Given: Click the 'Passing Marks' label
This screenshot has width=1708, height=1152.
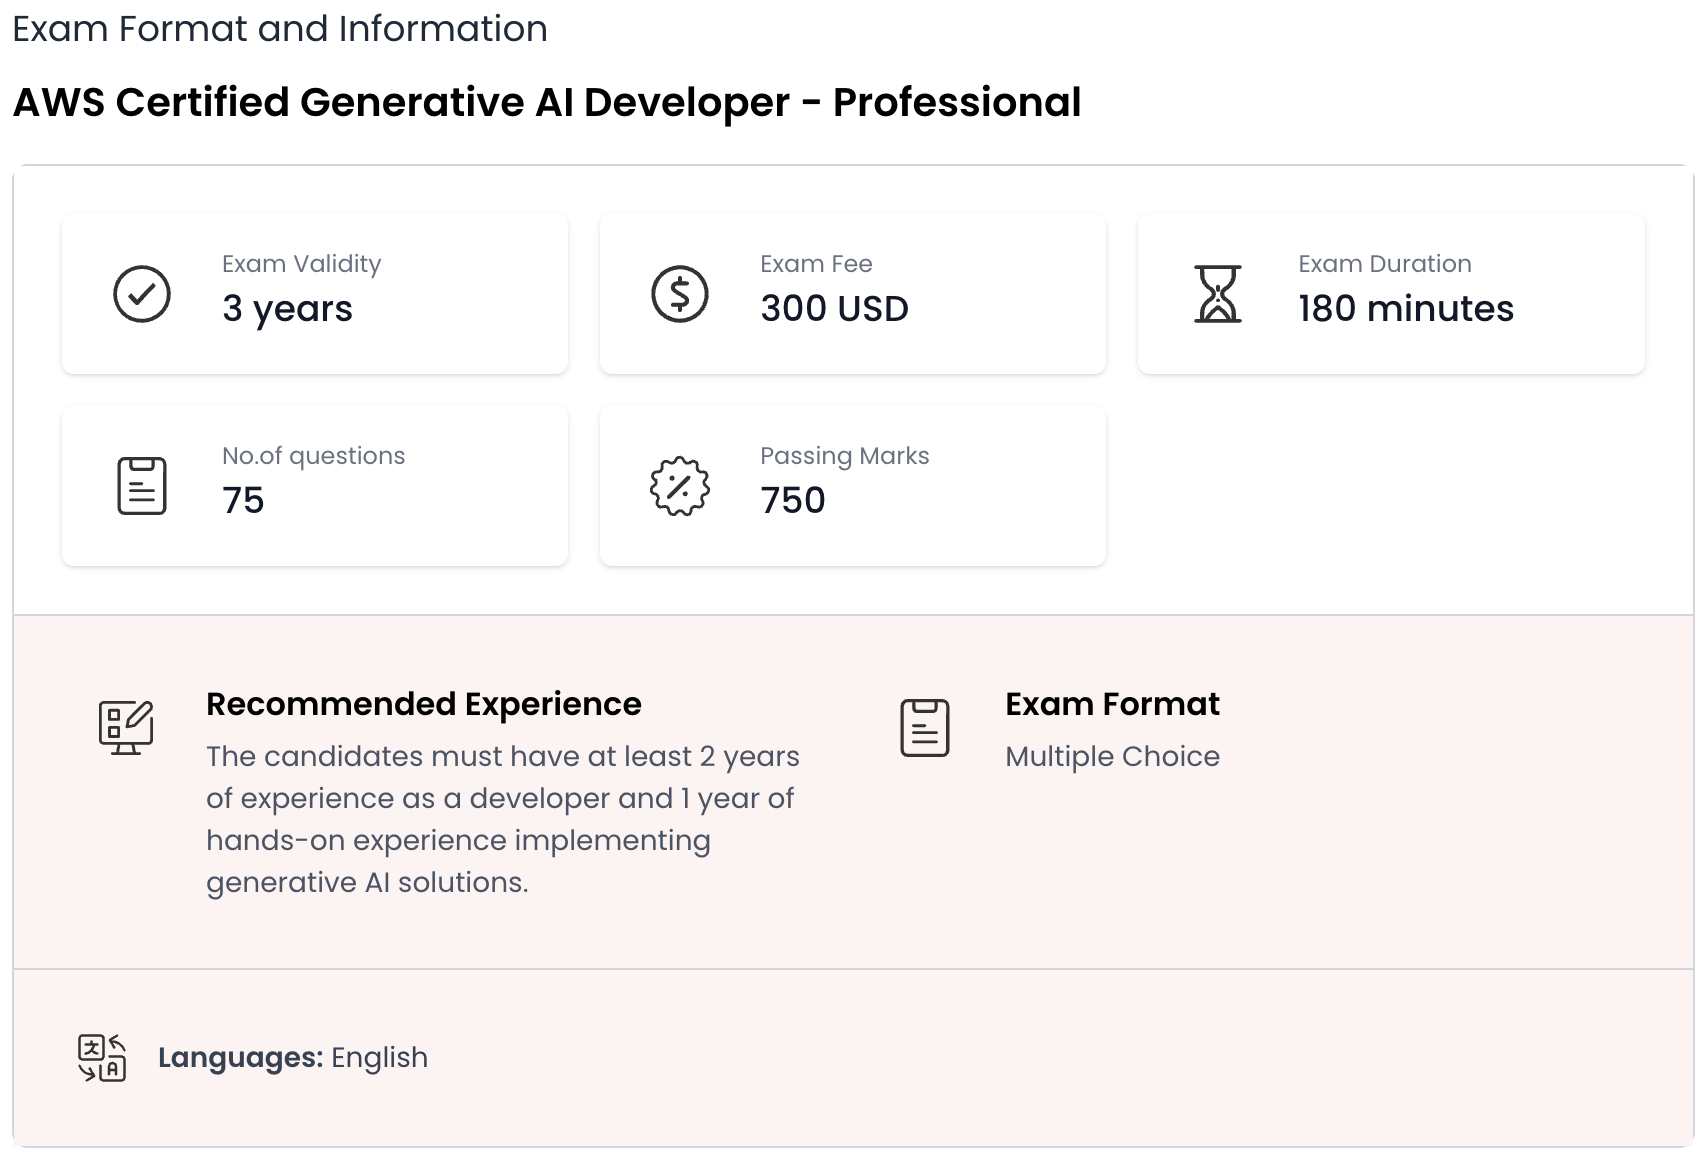Looking at the screenshot, I should 844,456.
